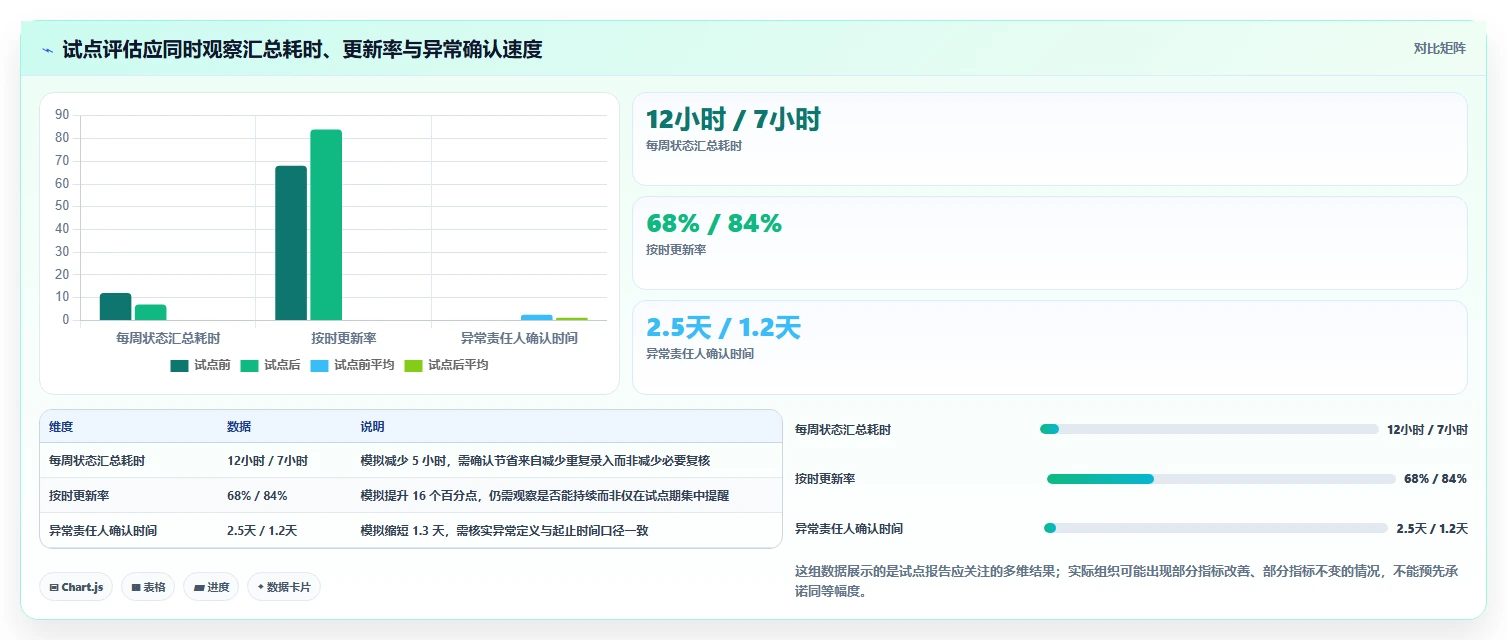Viewport: 1507px width, 640px height.
Task: Click the 表格 tag chip
Action: point(149,587)
